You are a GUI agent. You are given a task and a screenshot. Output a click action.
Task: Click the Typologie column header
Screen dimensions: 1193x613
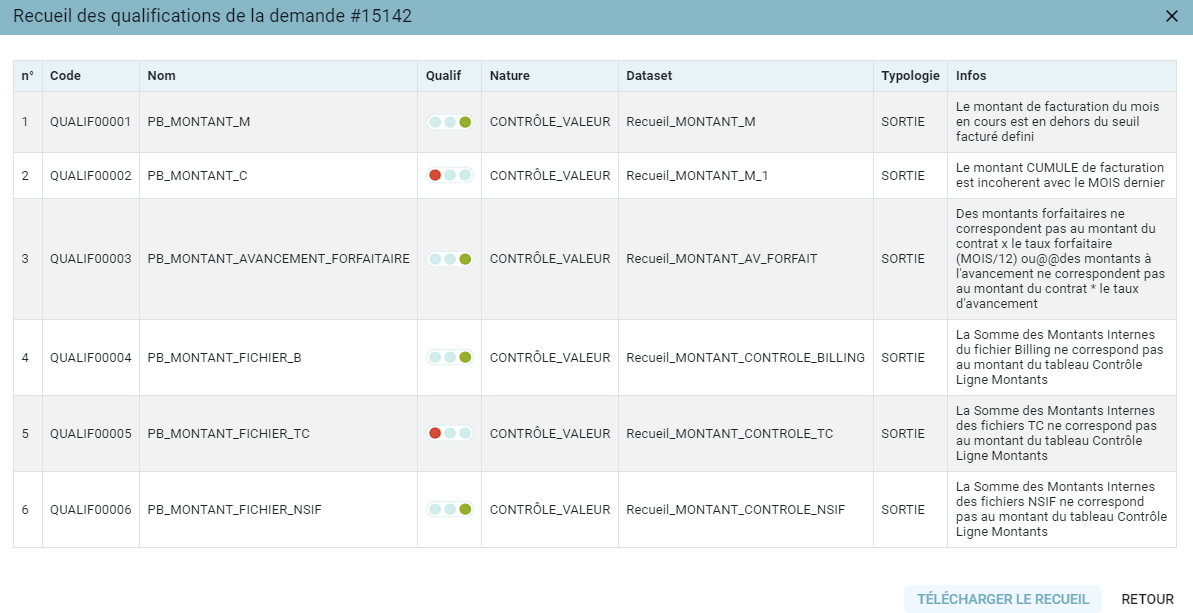[910, 76]
